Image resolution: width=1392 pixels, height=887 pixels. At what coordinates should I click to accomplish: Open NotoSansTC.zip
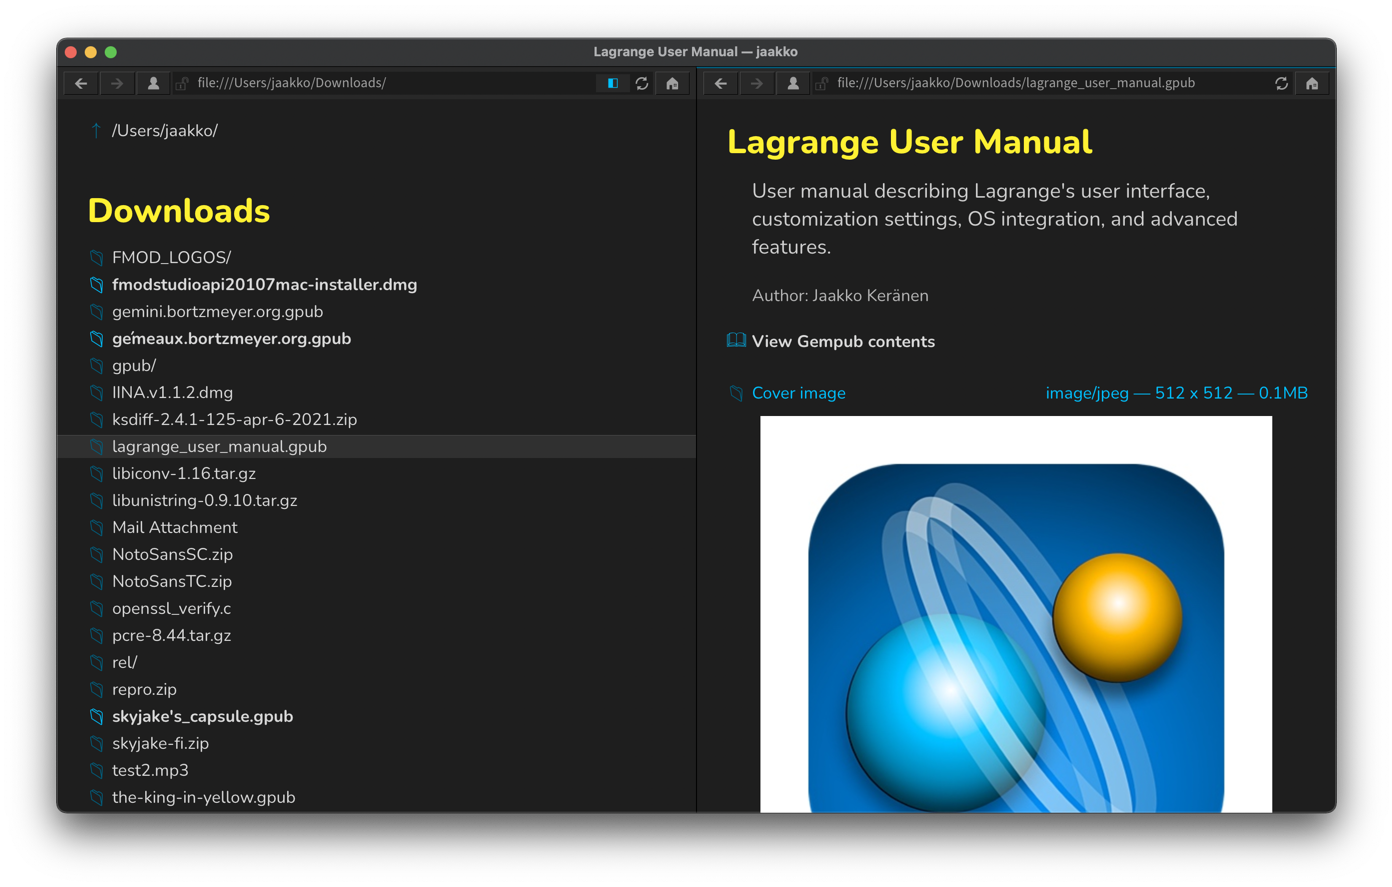171,582
